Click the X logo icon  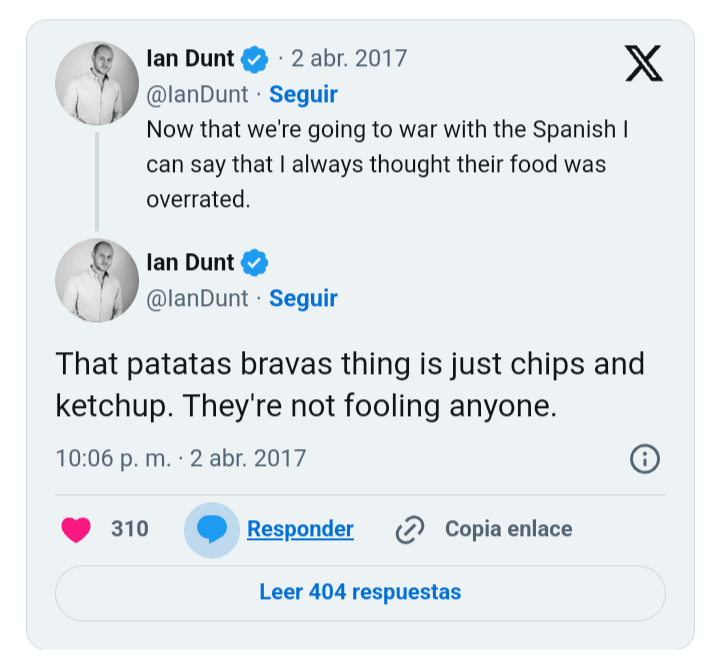click(643, 64)
